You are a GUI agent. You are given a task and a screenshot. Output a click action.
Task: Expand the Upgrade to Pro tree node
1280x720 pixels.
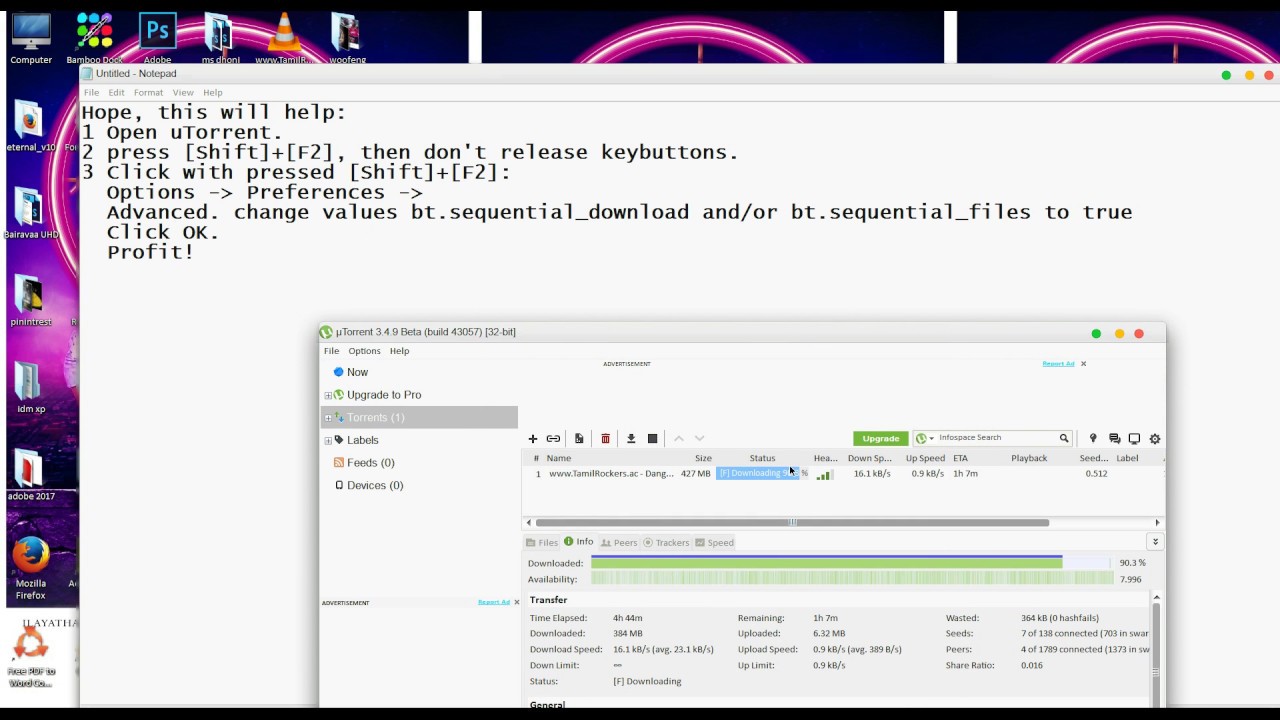click(328, 395)
